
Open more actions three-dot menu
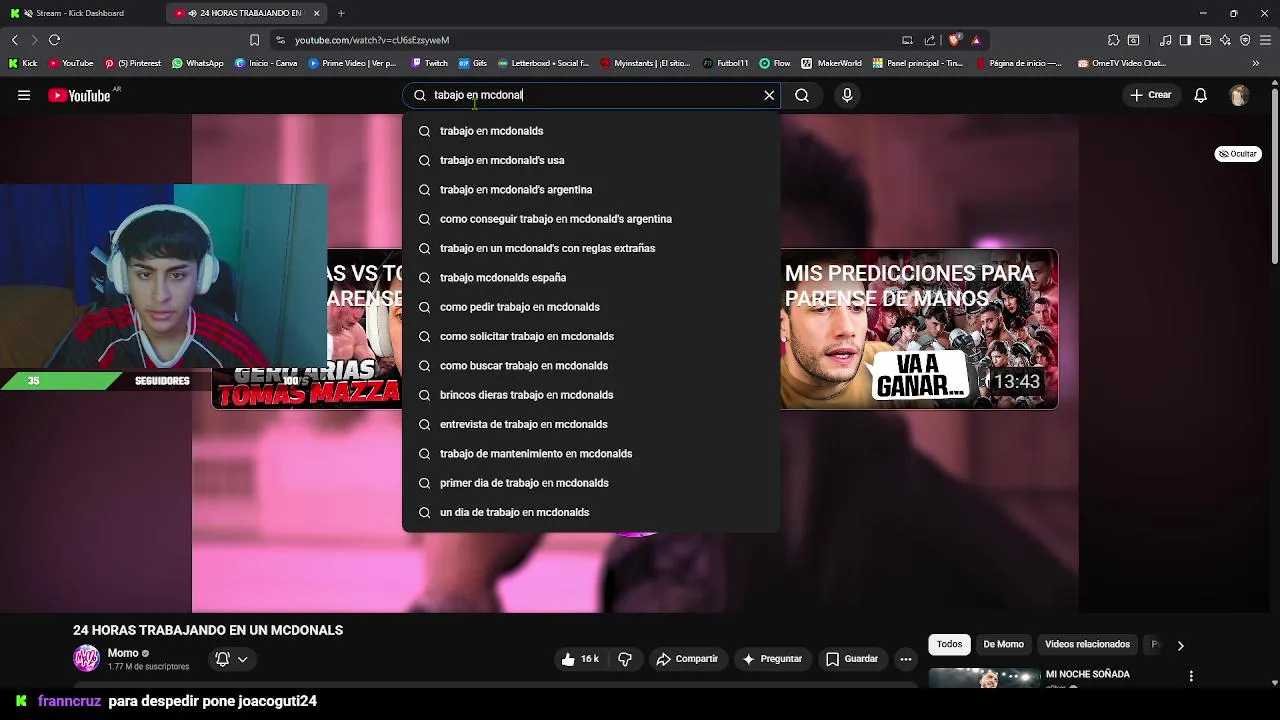coord(906,659)
